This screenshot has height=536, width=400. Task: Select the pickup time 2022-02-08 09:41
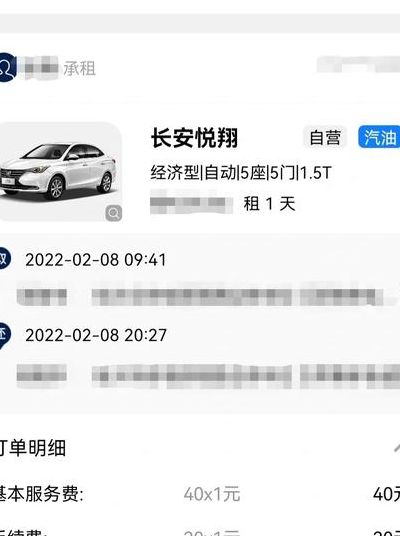point(95,260)
